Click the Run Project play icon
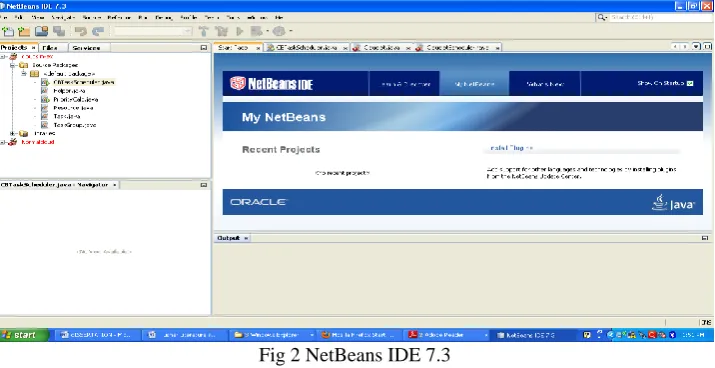The image size is (715, 368). click(239, 31)
